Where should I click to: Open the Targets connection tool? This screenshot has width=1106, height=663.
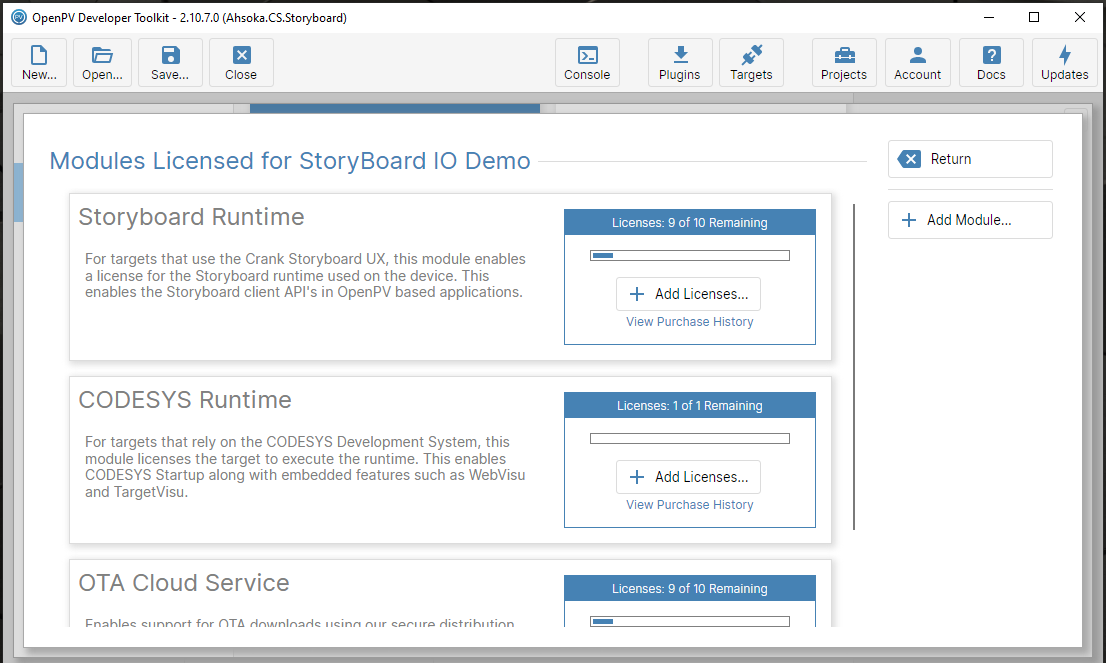(x=751, y=63)
